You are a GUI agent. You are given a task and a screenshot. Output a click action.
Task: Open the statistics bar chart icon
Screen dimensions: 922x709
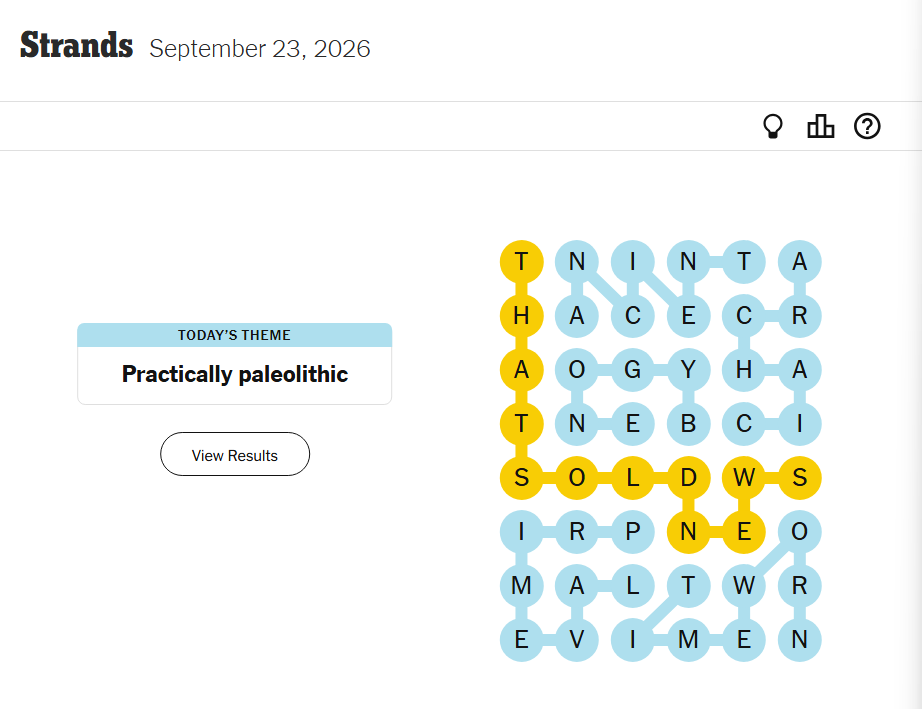pos(820,126)
